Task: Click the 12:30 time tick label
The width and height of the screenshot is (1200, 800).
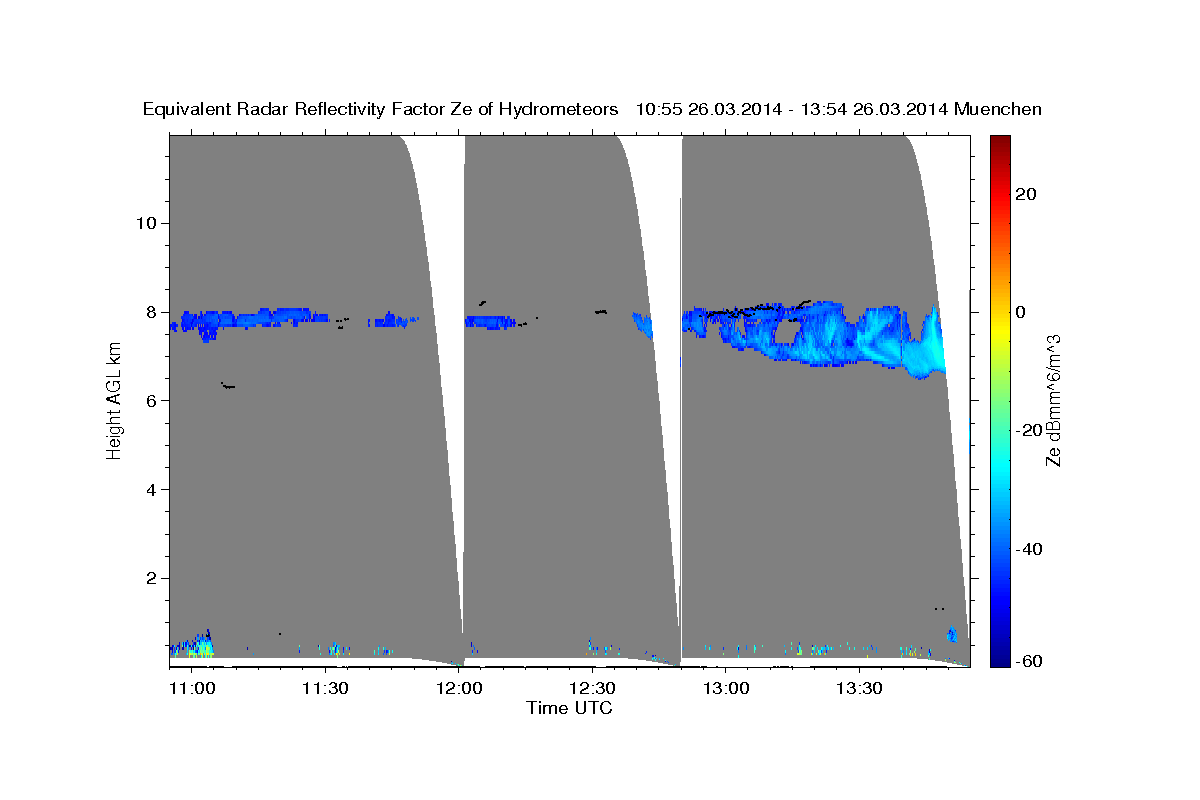Action: (x=592, y=688)
